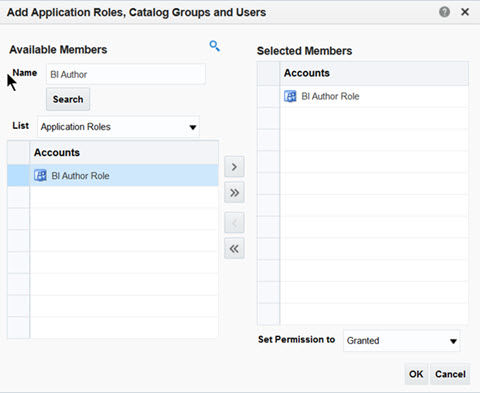Focus the Name input field
Screen dimensions: 480x393
(x=126, y=74)
